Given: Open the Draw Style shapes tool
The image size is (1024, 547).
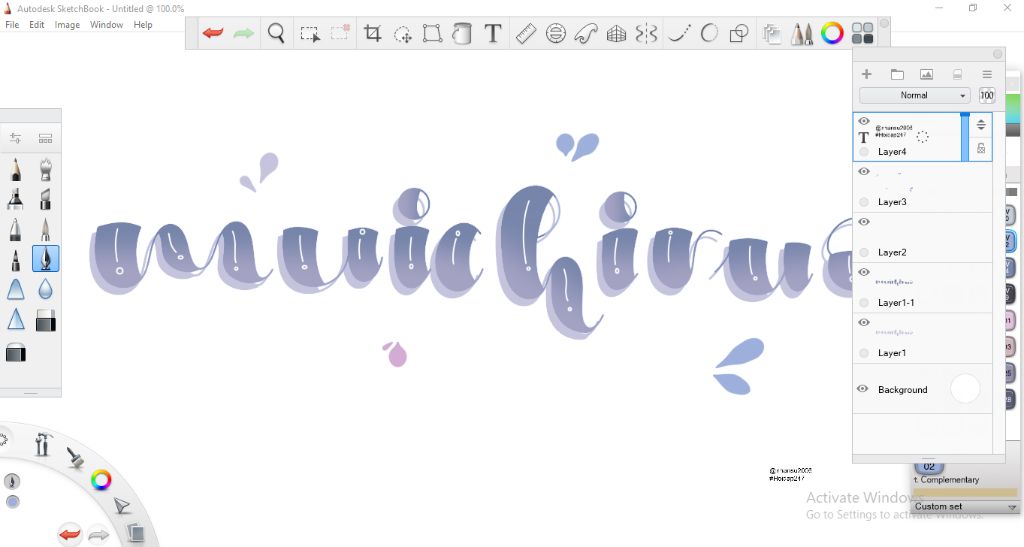Looking at the screenshot, I should tap(739, 33).
